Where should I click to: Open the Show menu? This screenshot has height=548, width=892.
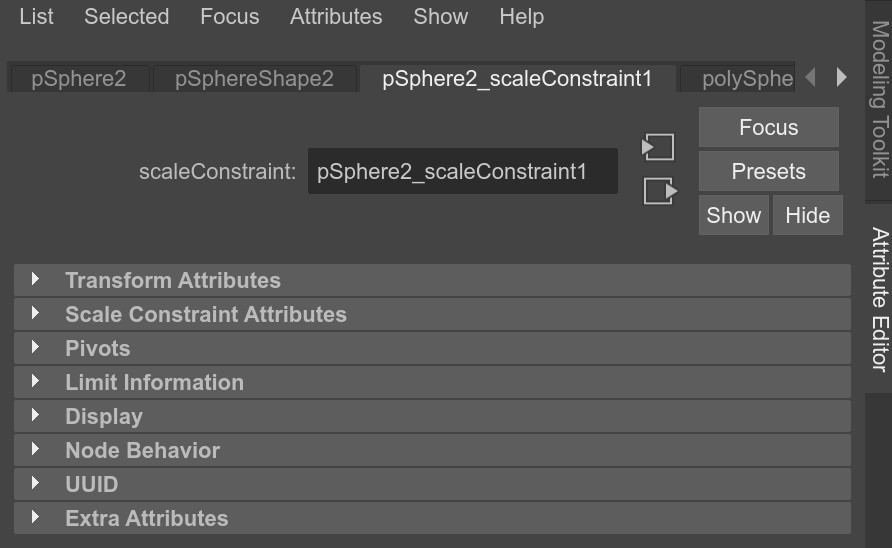click(x=441, y=17)
